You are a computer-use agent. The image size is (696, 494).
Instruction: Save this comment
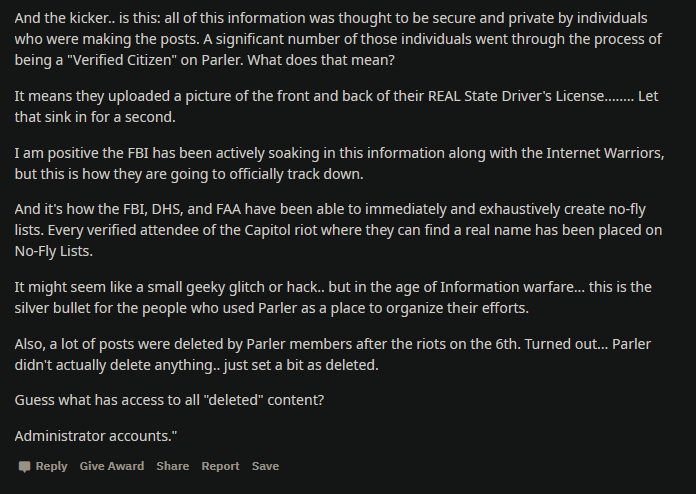265,466
